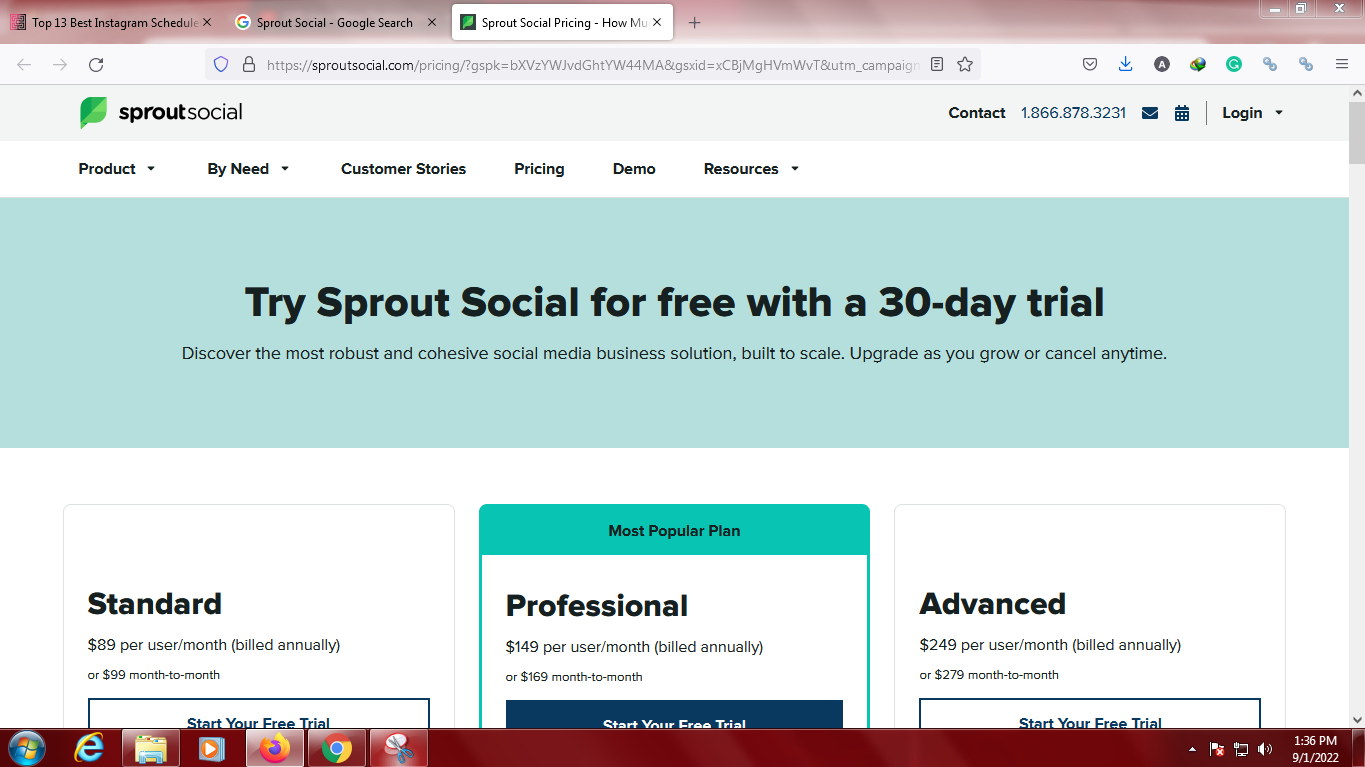Open a new tab with plus button
This screenshot has width=1365, height=767.
coord(695,22)
